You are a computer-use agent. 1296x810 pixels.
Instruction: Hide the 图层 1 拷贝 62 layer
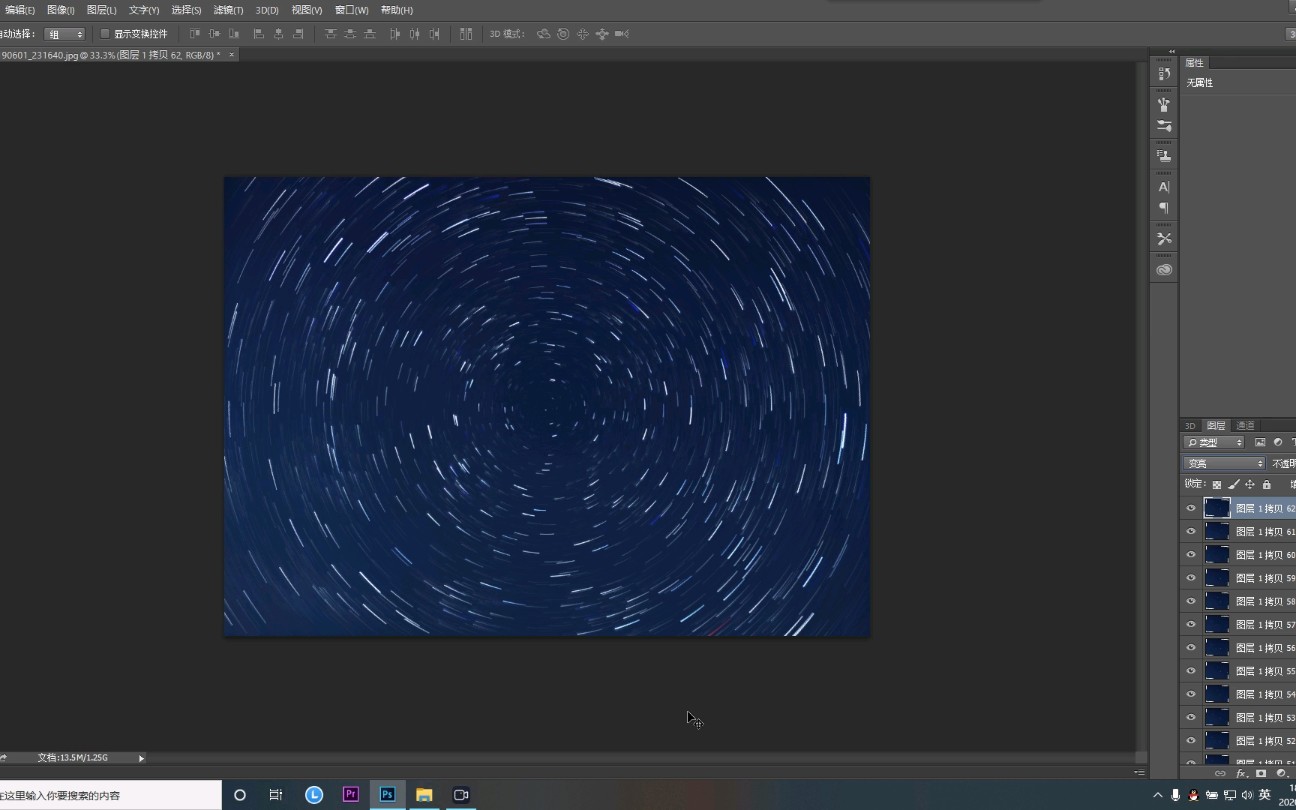point(1190,508)
